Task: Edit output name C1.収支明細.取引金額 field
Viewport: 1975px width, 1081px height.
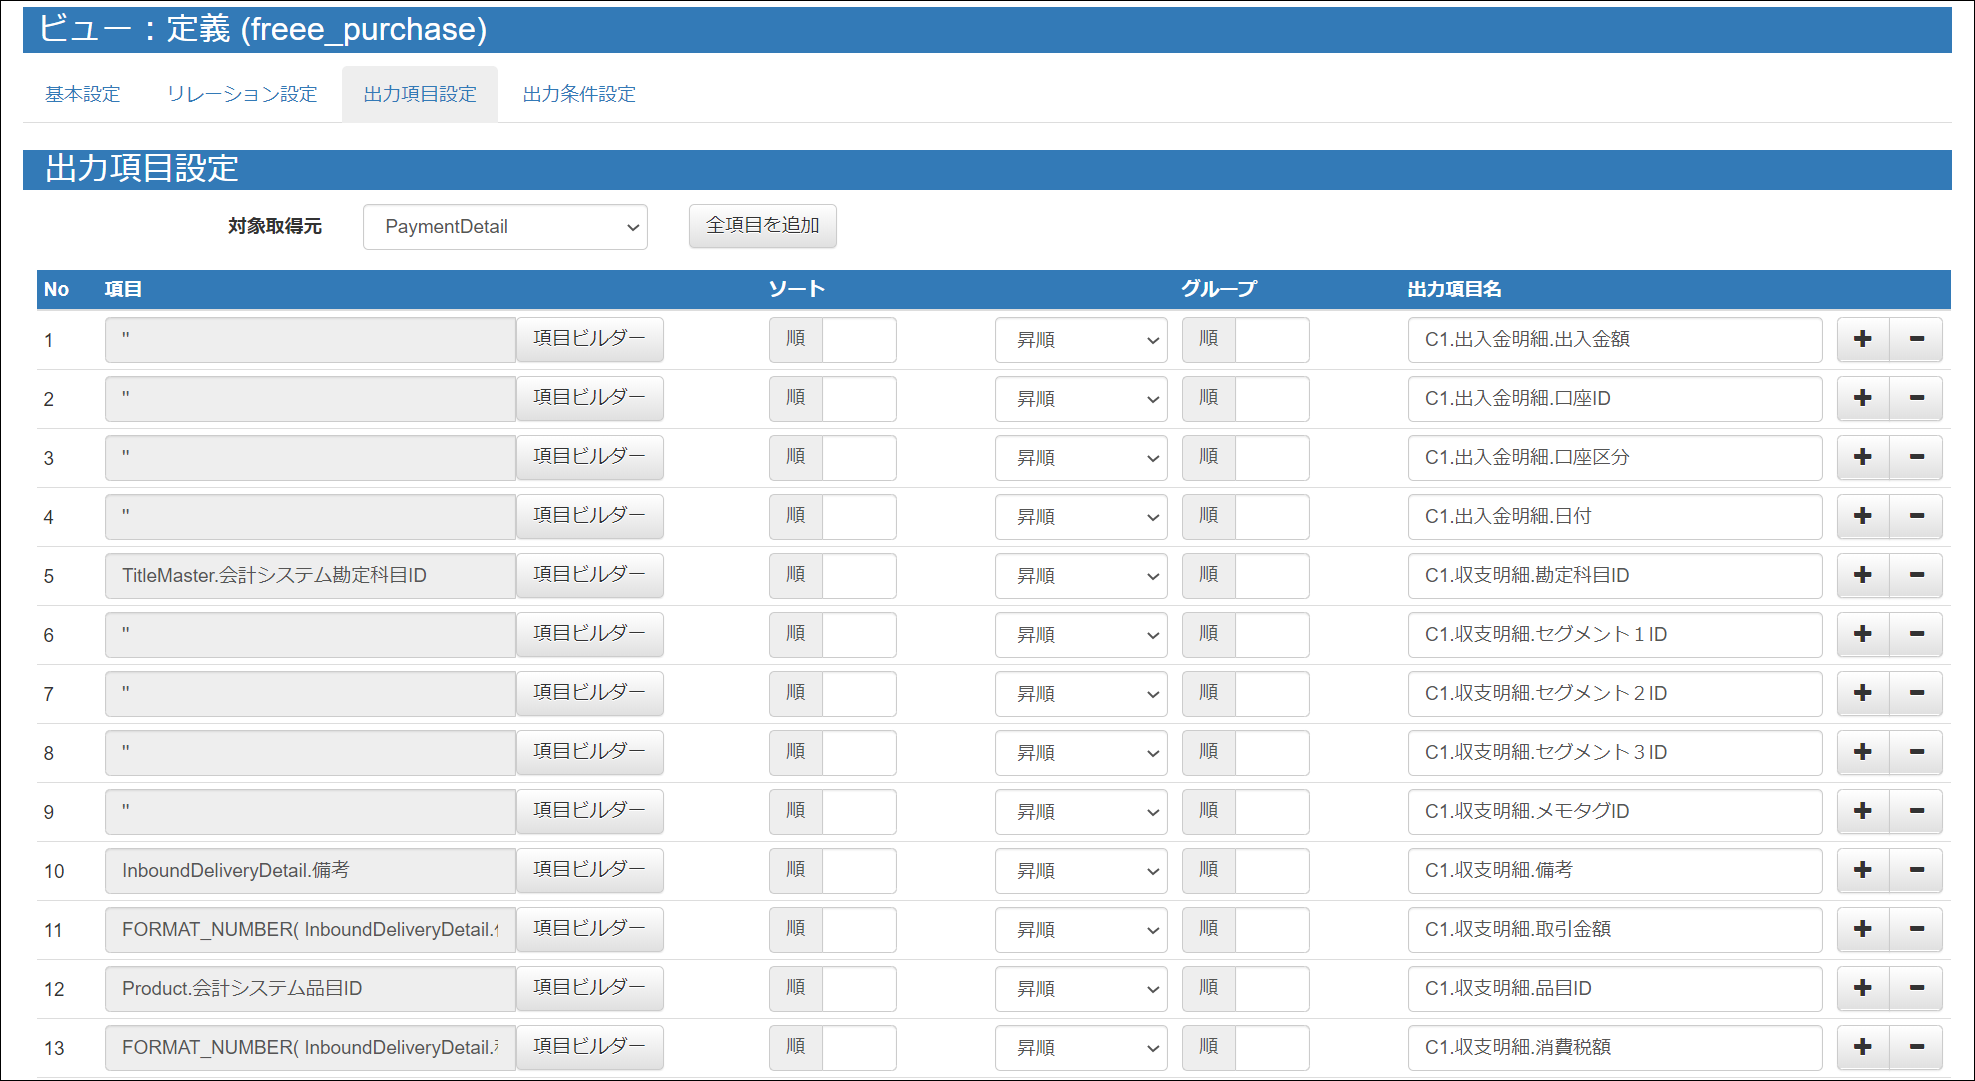Action: [x=1613, y=929]
